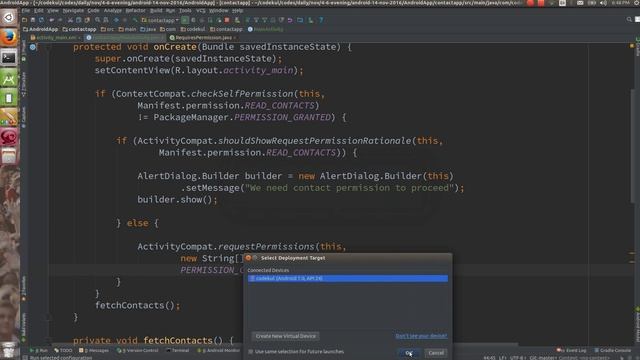This screenshot has height=360, width=640.
Task: Select the codekul Android 7.0 connected device
Action: click(x=348, y=278)
